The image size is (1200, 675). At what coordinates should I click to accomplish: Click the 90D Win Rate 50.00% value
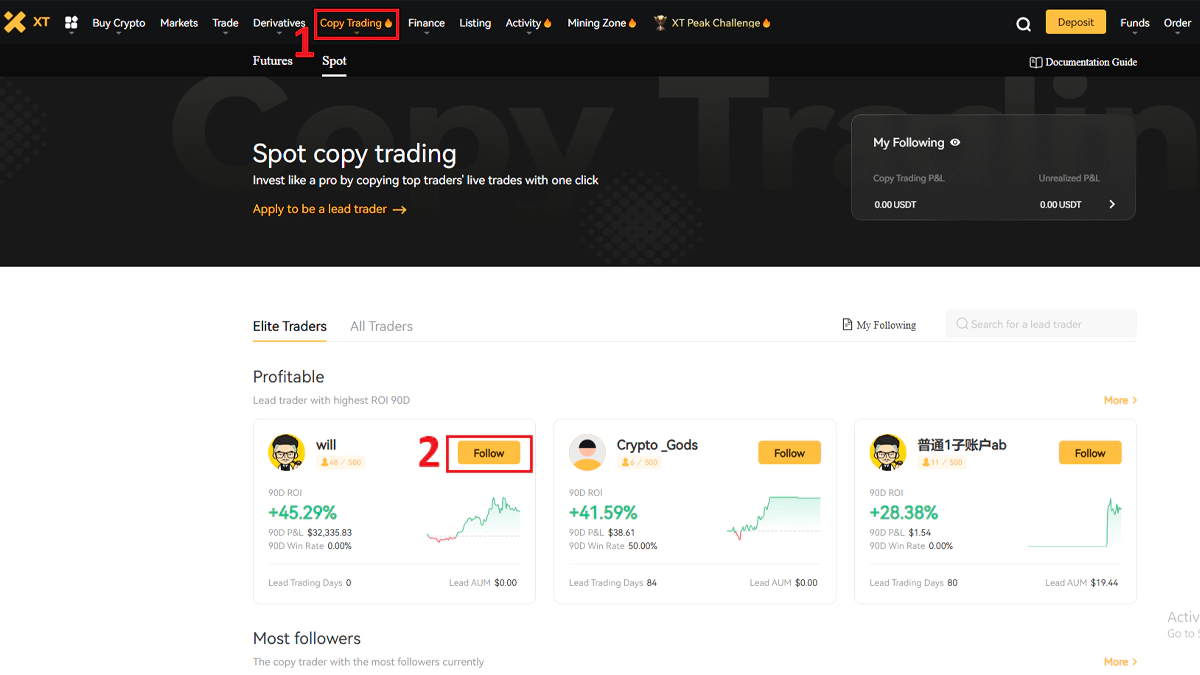point(643,546)
